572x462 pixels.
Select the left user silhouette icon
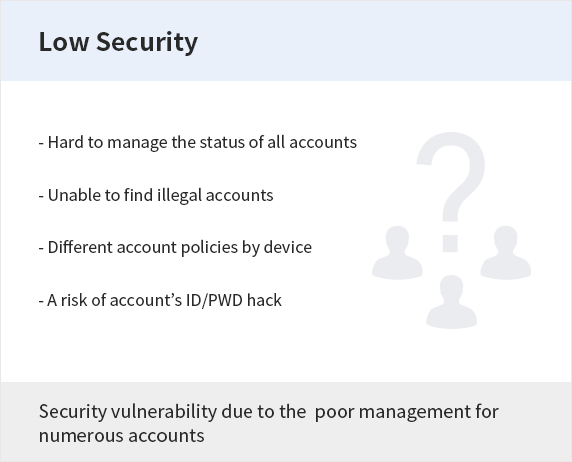tap(397, 253)
